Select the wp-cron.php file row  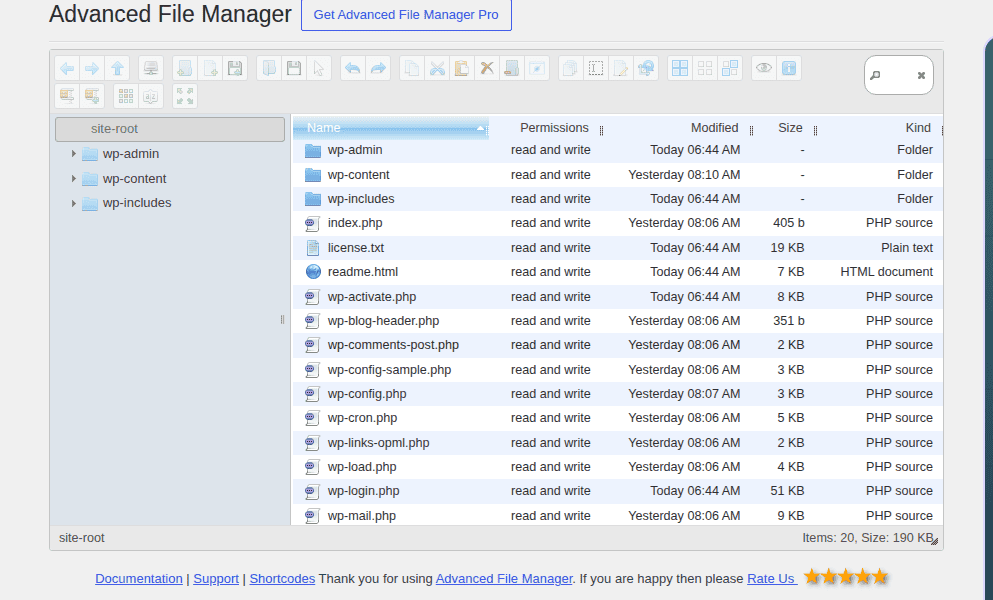[617, 418]
